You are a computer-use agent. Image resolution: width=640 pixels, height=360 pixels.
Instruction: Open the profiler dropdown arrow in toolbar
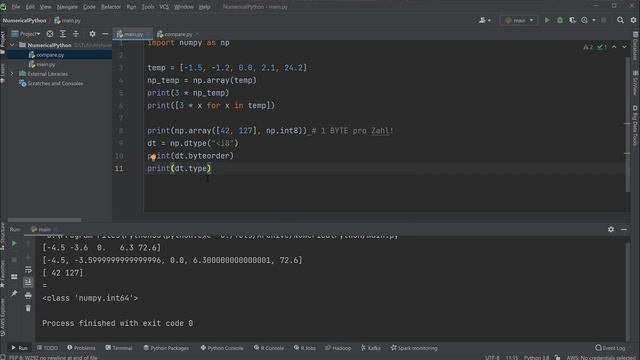[x=593, y=20]
